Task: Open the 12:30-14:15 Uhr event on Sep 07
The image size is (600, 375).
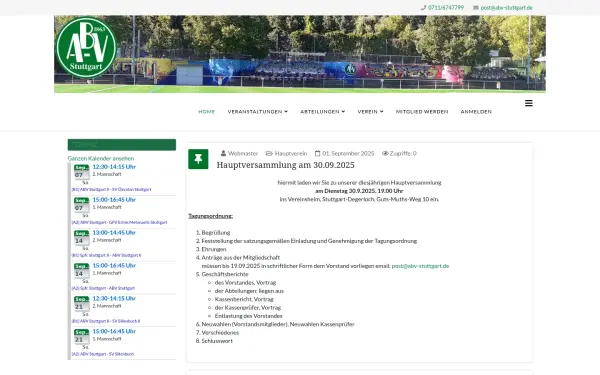Action: click(114, 167)
